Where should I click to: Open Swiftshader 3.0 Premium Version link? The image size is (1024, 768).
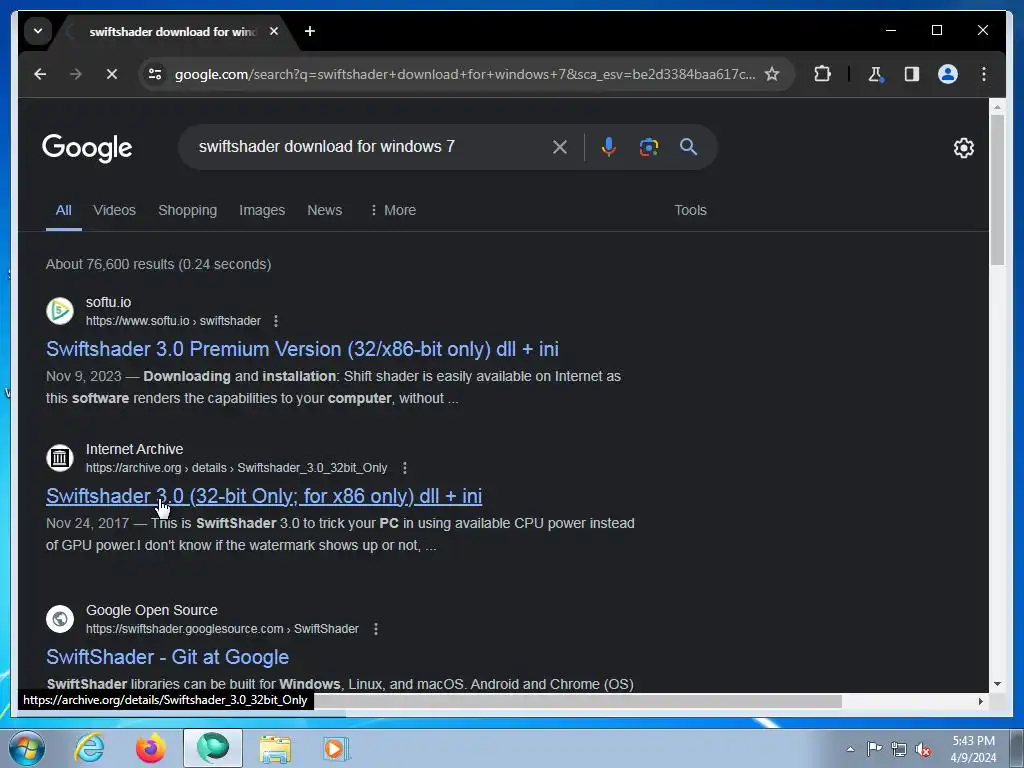tap(302, 349)
